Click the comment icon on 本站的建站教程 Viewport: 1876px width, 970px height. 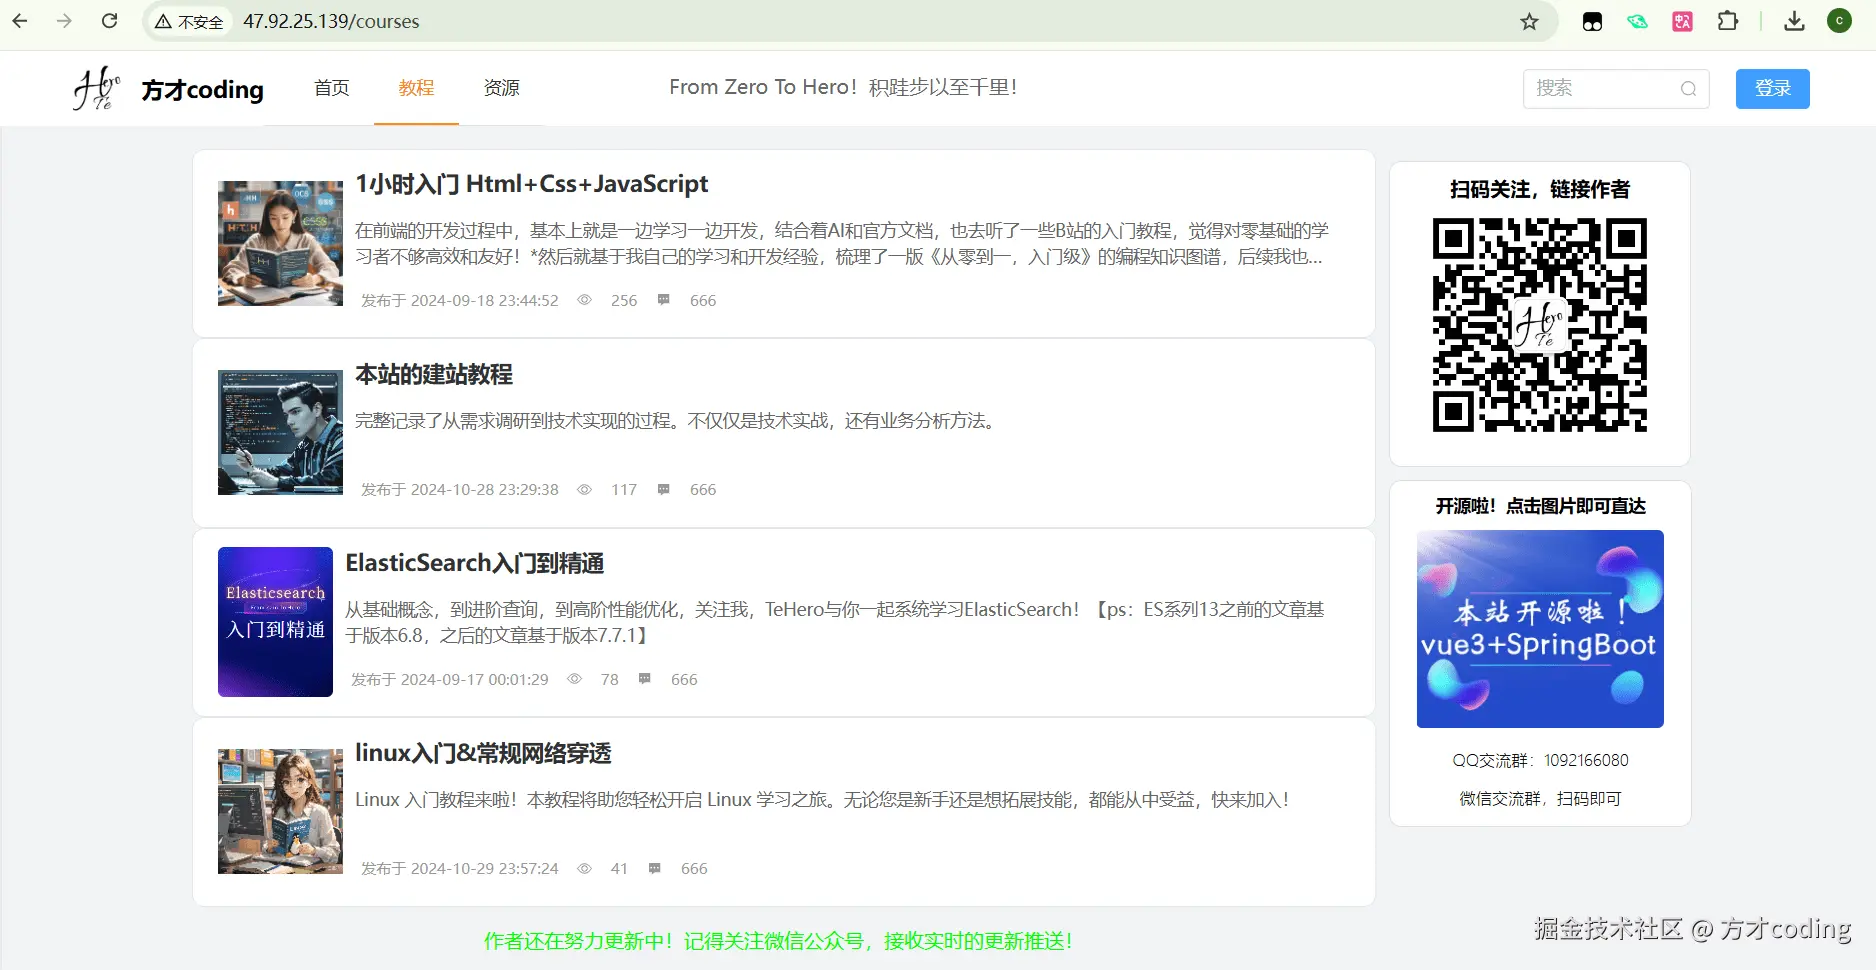click(663, 489)
